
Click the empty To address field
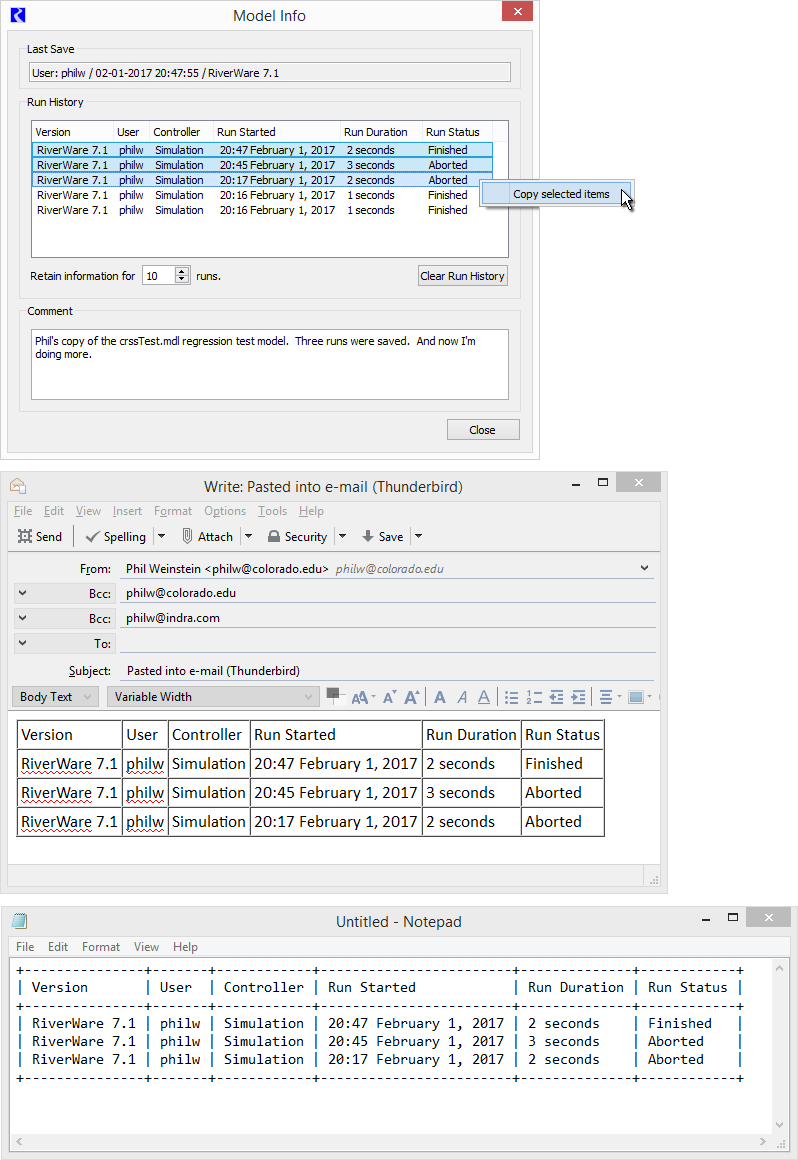click(x=388, y=644)
